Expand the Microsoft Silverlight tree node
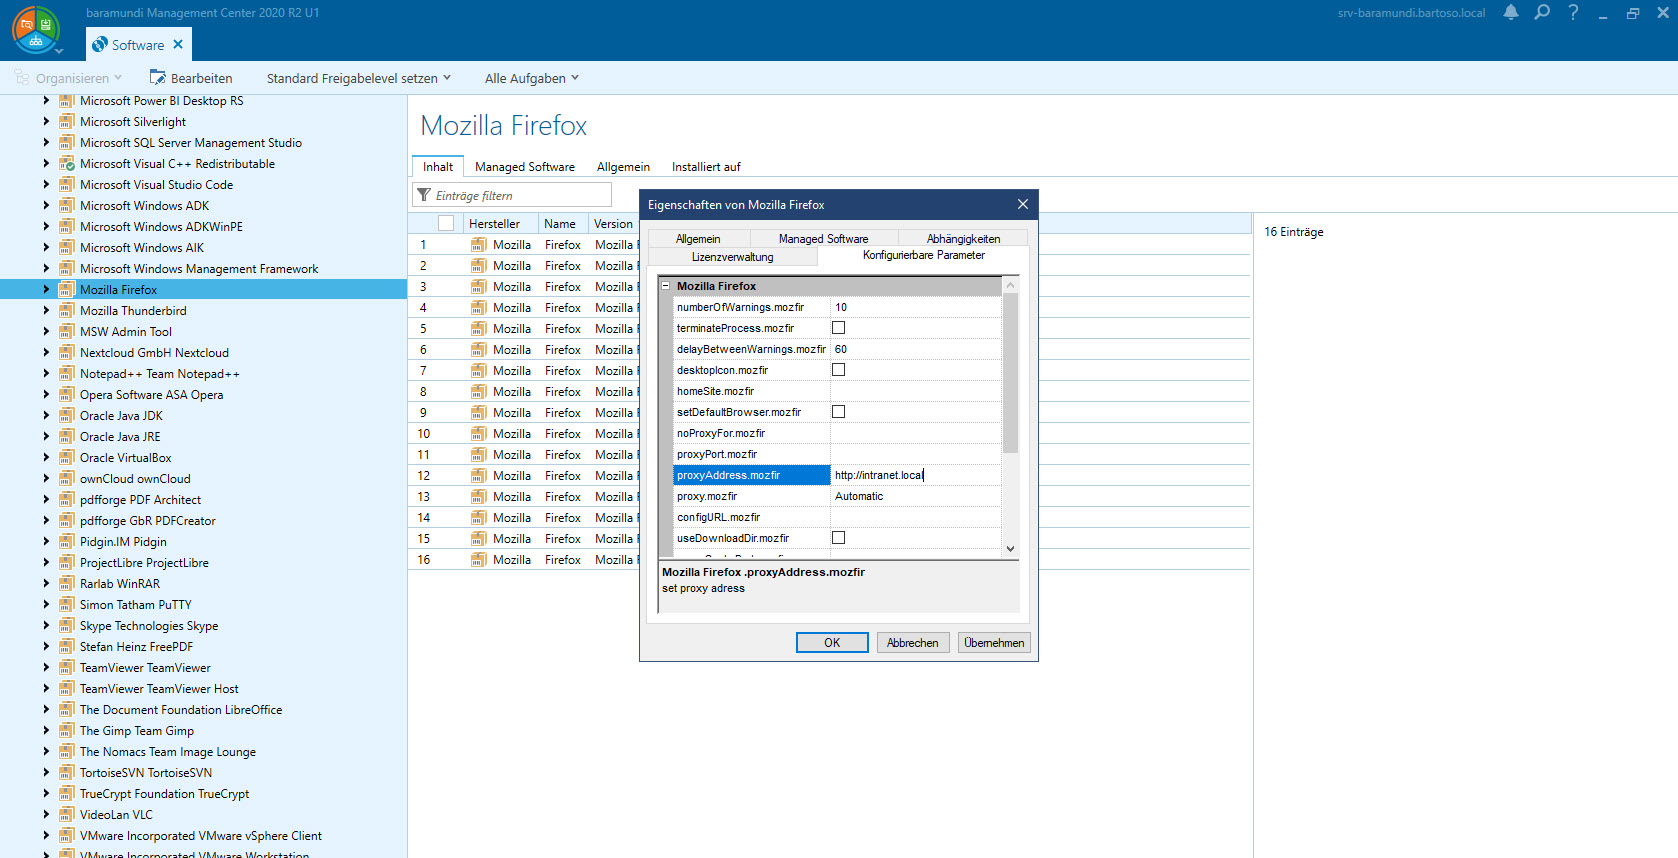This screenshot has width=1678, height=858. pos(46,121)
